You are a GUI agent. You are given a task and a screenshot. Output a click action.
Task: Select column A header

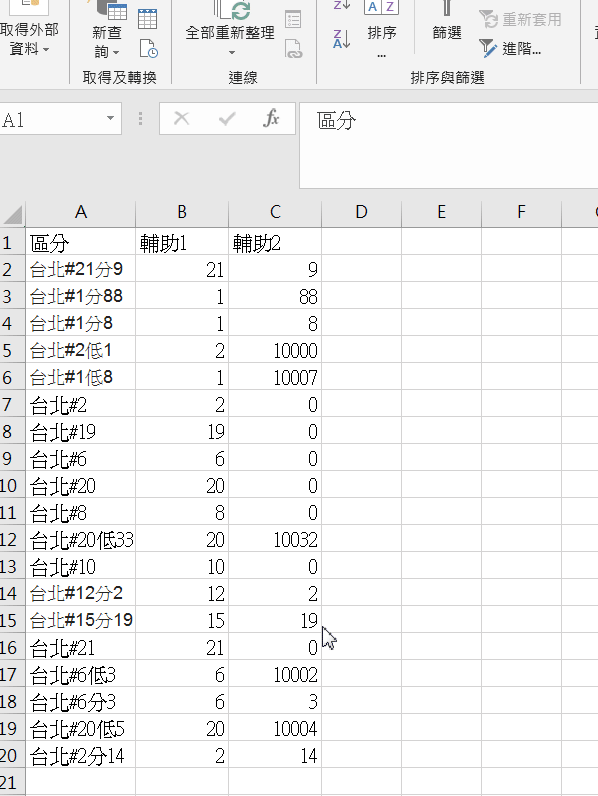81,212
